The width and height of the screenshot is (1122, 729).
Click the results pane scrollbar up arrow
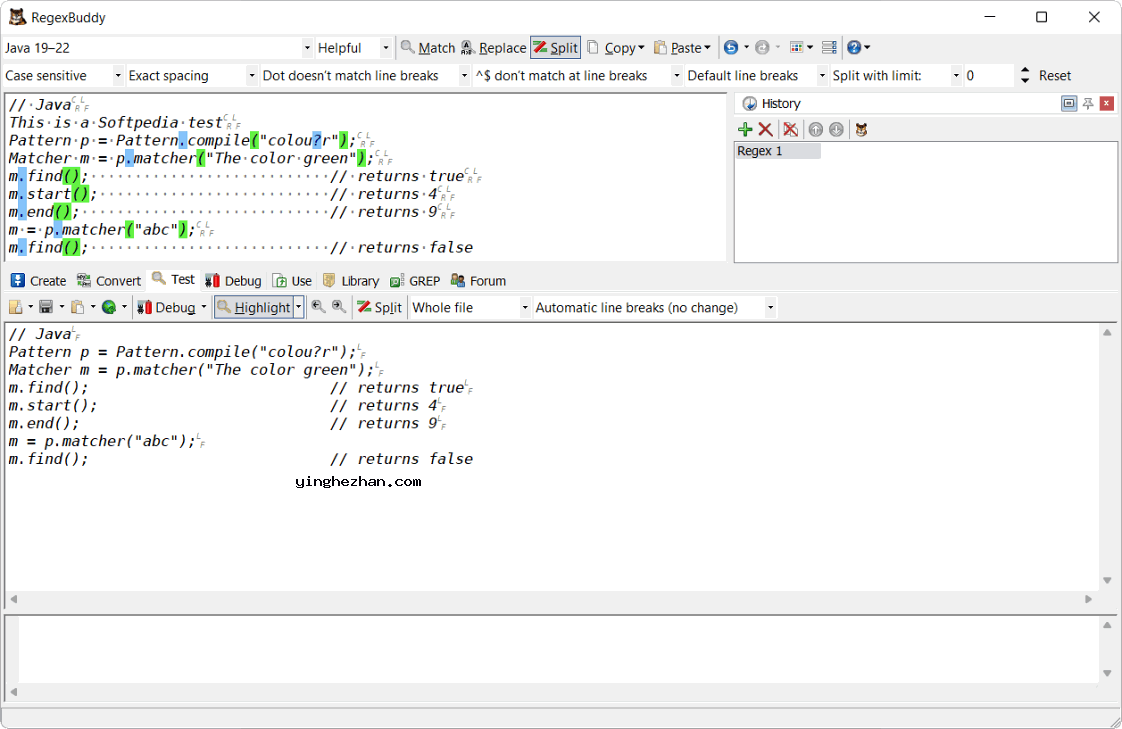point(1107,625)
